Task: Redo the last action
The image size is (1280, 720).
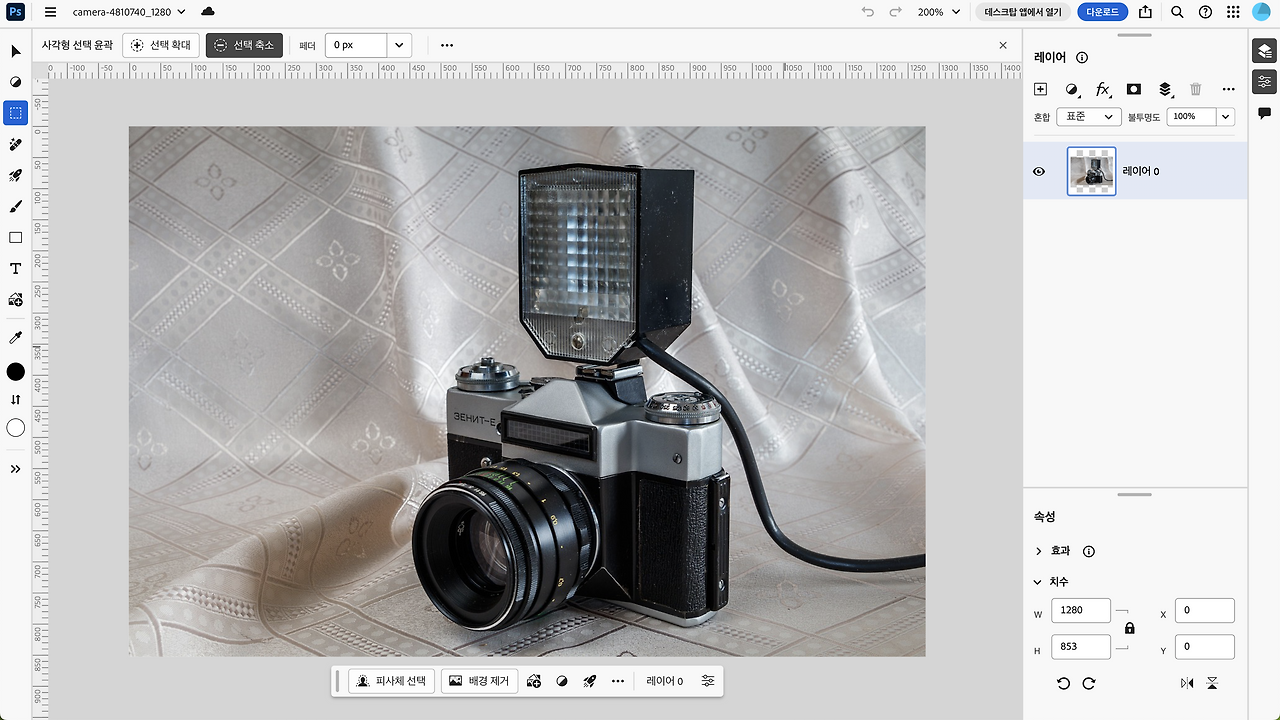Action: pyautogui.click(x=895, y=12)
